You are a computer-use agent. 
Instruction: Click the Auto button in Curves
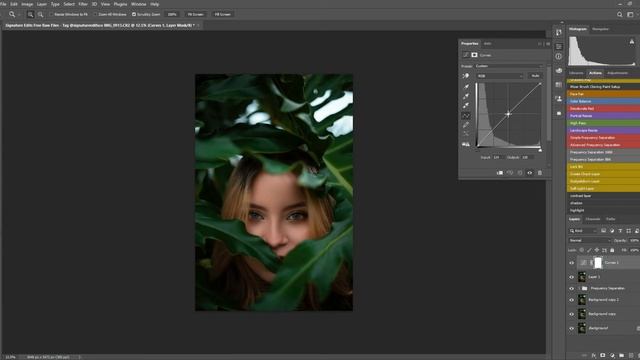[535, 76]
